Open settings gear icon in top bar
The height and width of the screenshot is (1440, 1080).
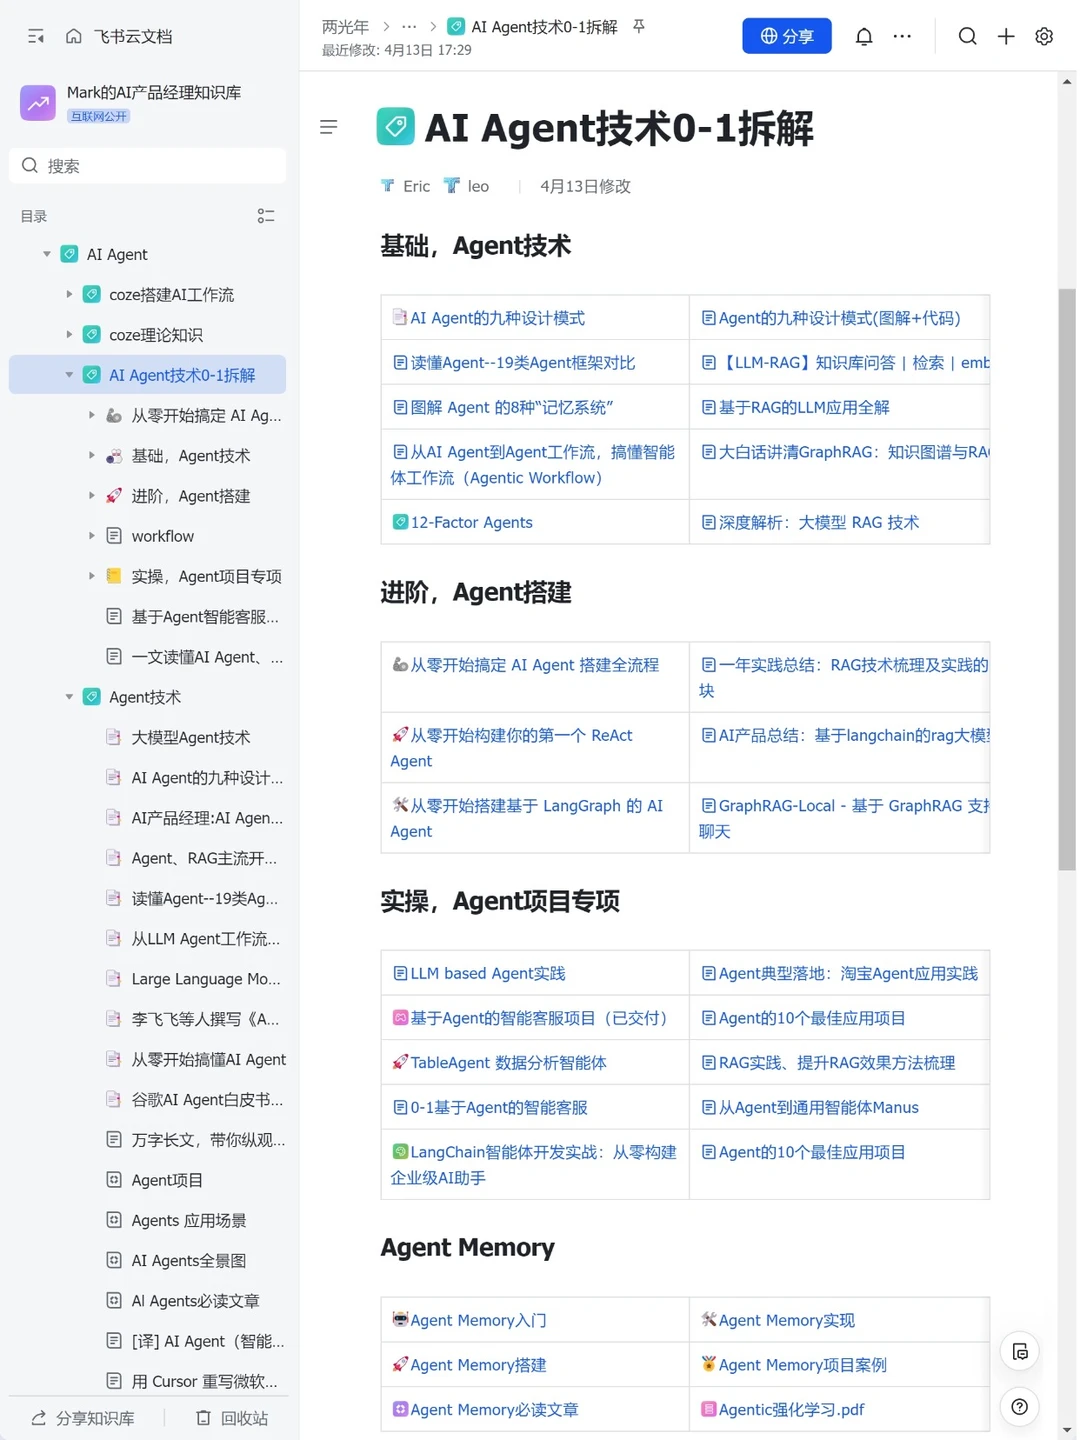point(1044,36)
